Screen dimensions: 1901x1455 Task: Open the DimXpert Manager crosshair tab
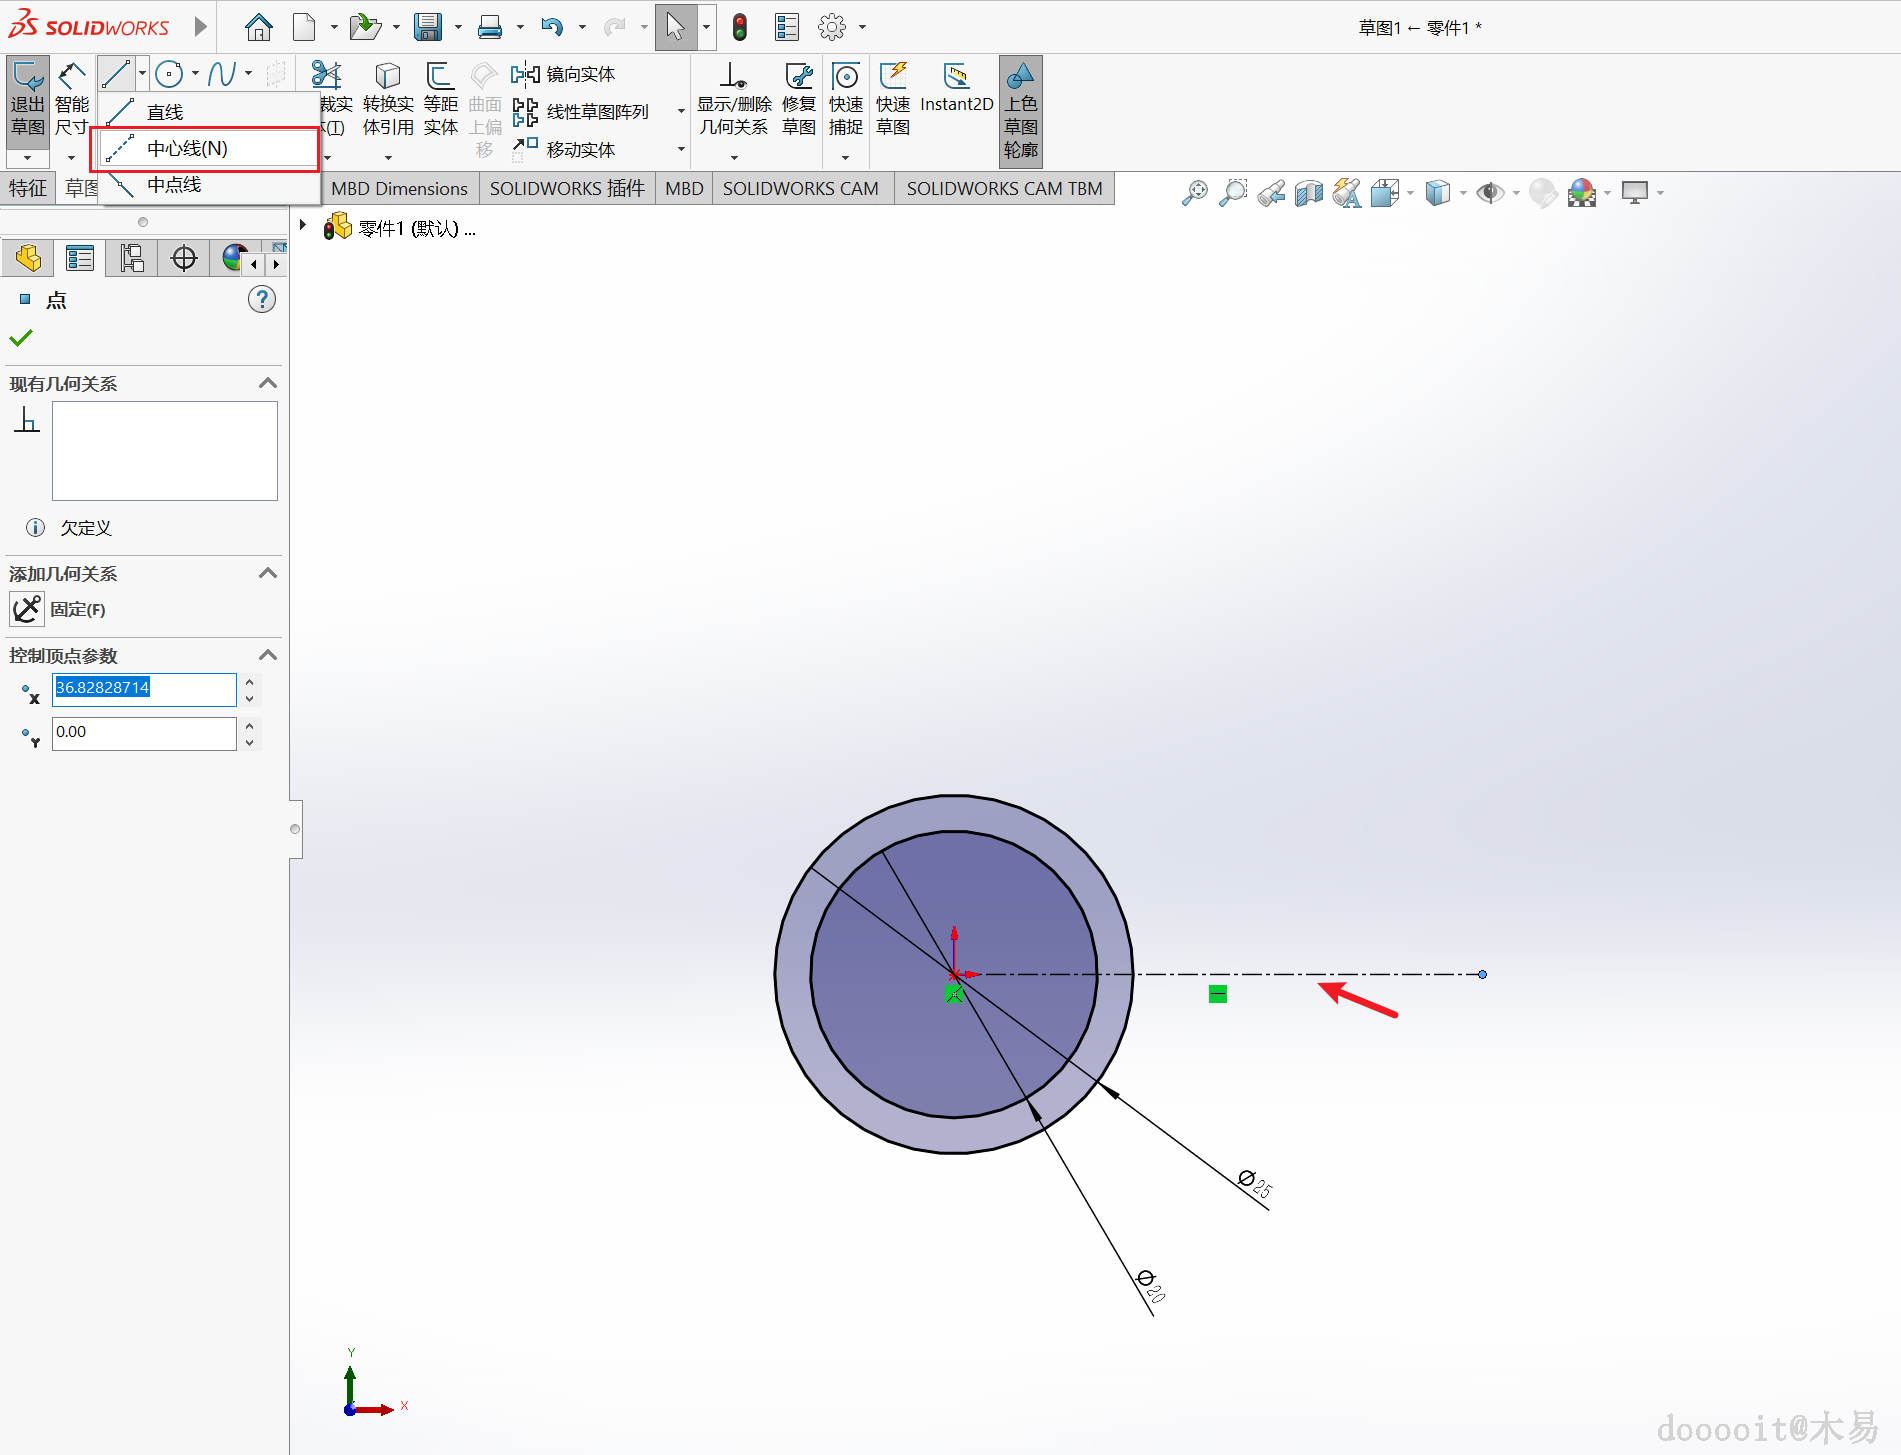184,259
